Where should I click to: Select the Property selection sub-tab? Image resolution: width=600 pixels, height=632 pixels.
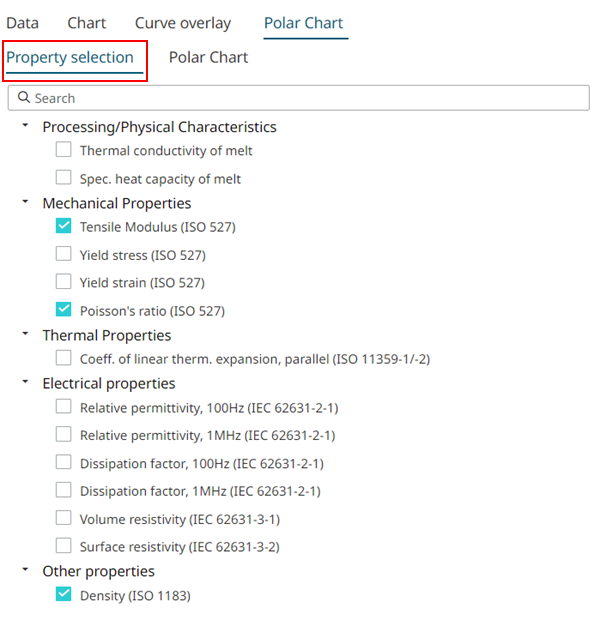70,58
